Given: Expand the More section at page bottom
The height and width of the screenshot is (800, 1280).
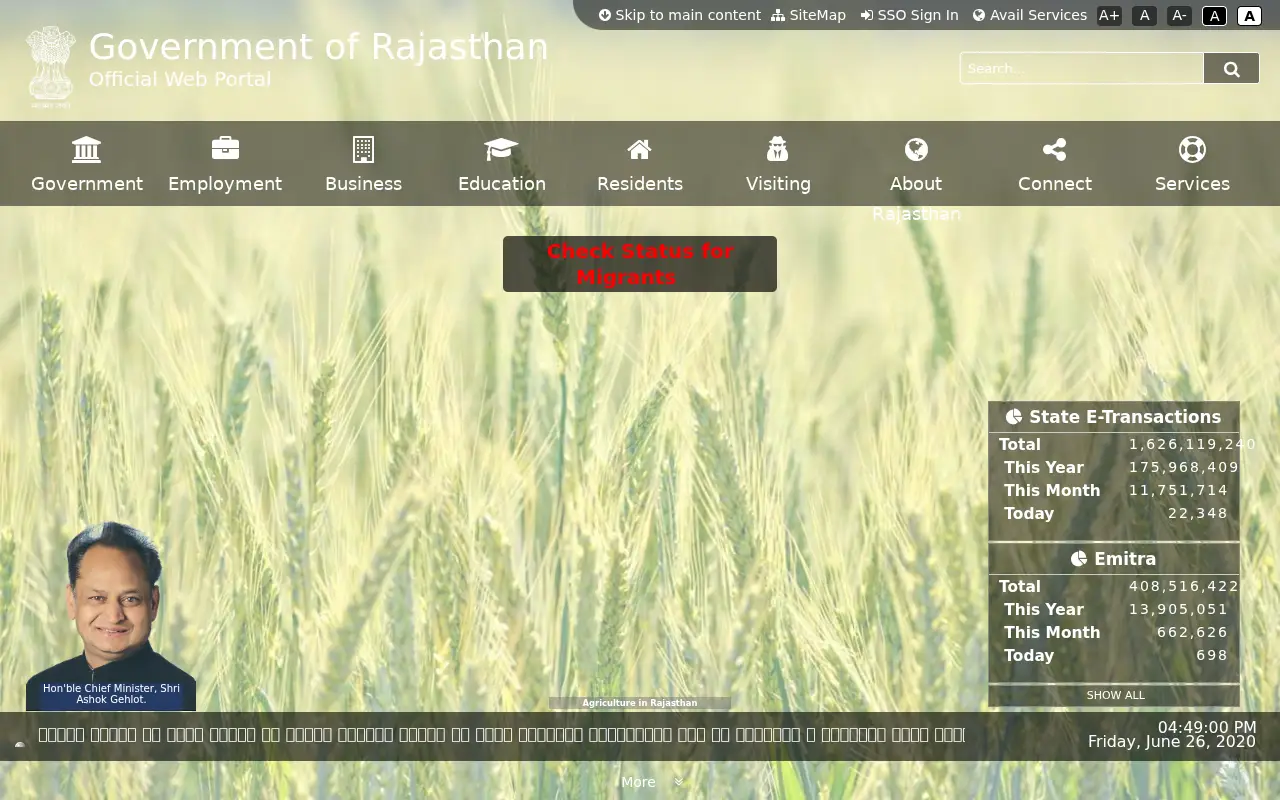Looking at the screenshot, I should tap(638, 782).
